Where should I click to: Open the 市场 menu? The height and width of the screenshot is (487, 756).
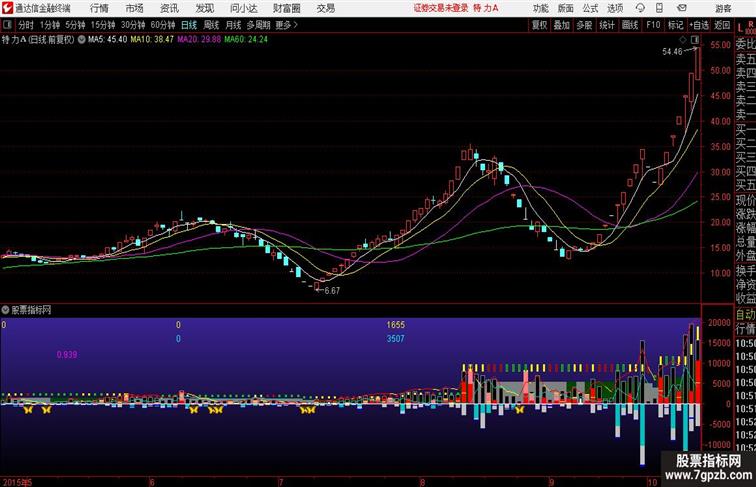coord(135,8)
